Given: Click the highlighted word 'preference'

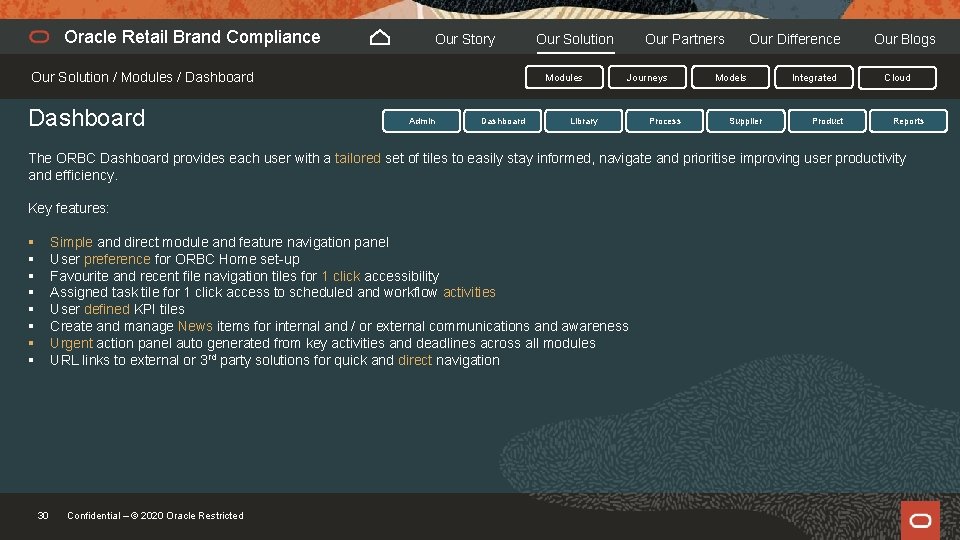Looking at the screenshot, I should (117, 259).
